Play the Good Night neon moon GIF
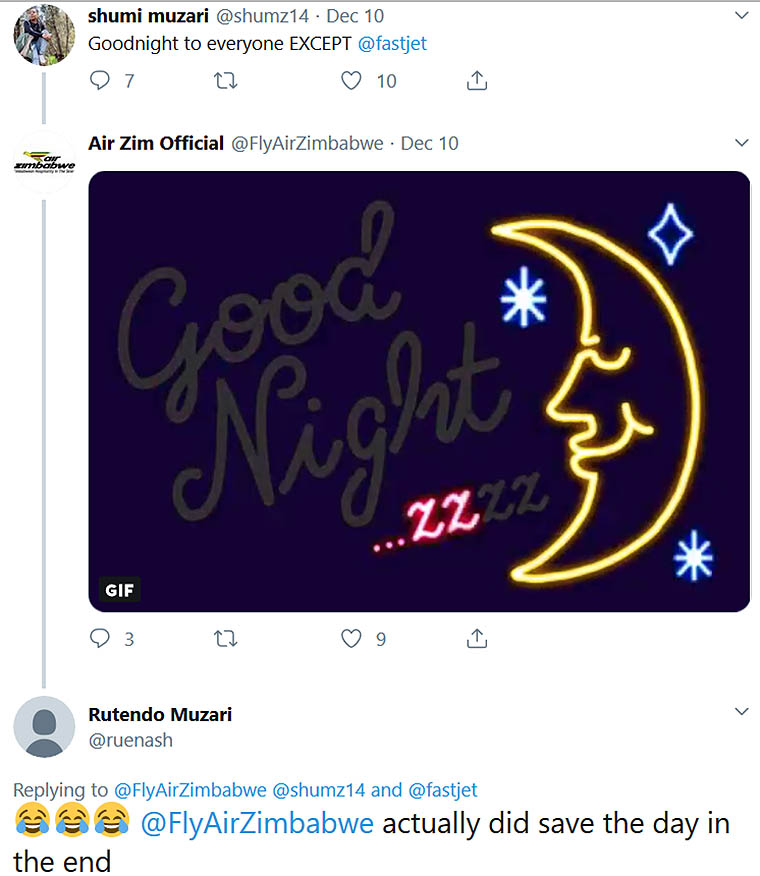Viewport: 760px width, 876px height. [x=419, y=391]
